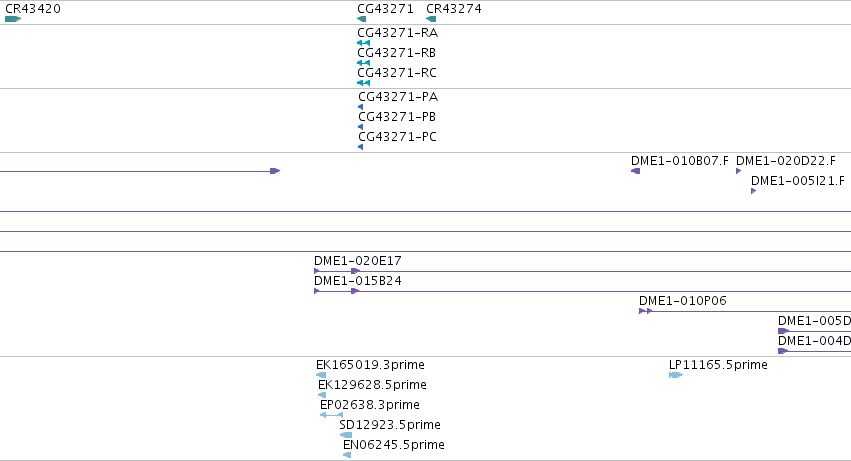Viewport: 851px width, 461px height.
Task: Click the DME1-010B07.F feature arrow
Action: (x=636, y=171)
